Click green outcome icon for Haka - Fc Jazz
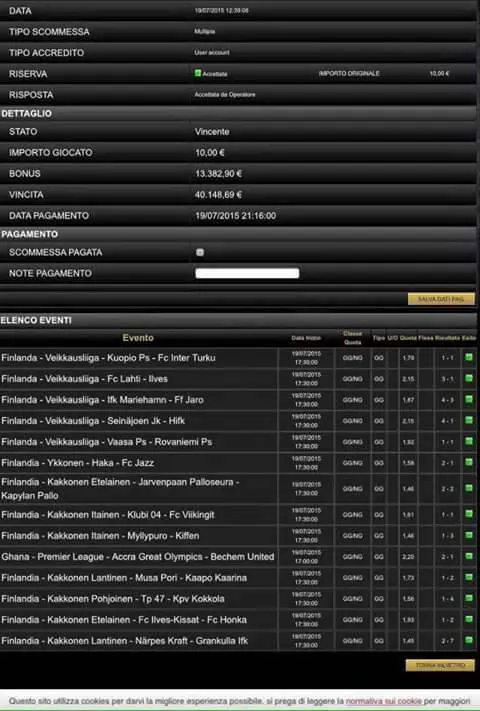The image size is (480, 711). click(x=469, y=462)
